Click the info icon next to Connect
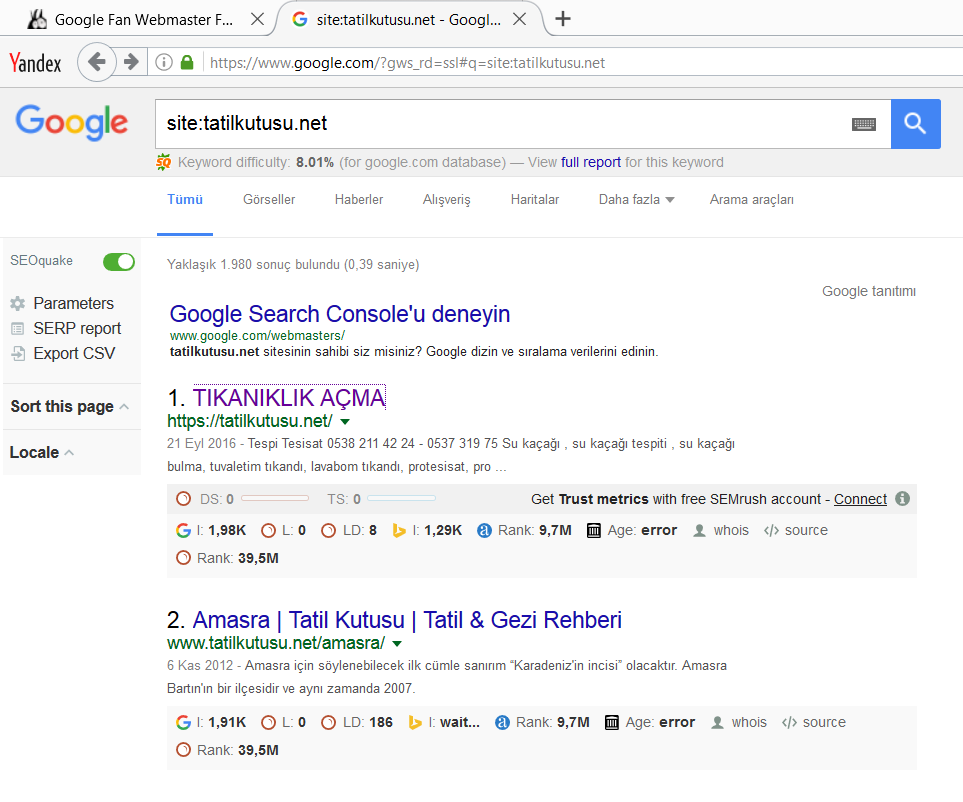The height and width of the screenshot is (802, 963). (x=902, y=499)
